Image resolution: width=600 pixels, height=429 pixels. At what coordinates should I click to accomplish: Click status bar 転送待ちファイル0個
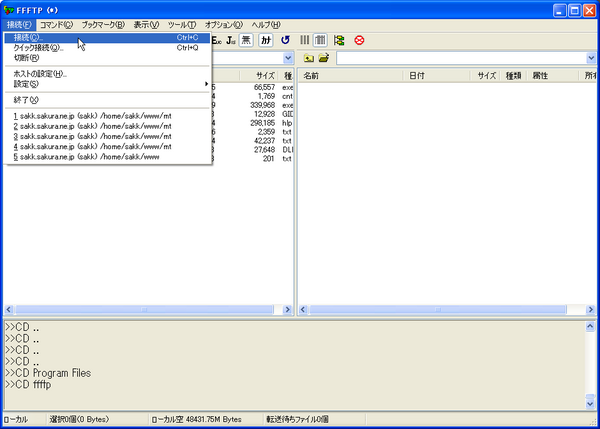pyautogui.click(x=297, y=419)
